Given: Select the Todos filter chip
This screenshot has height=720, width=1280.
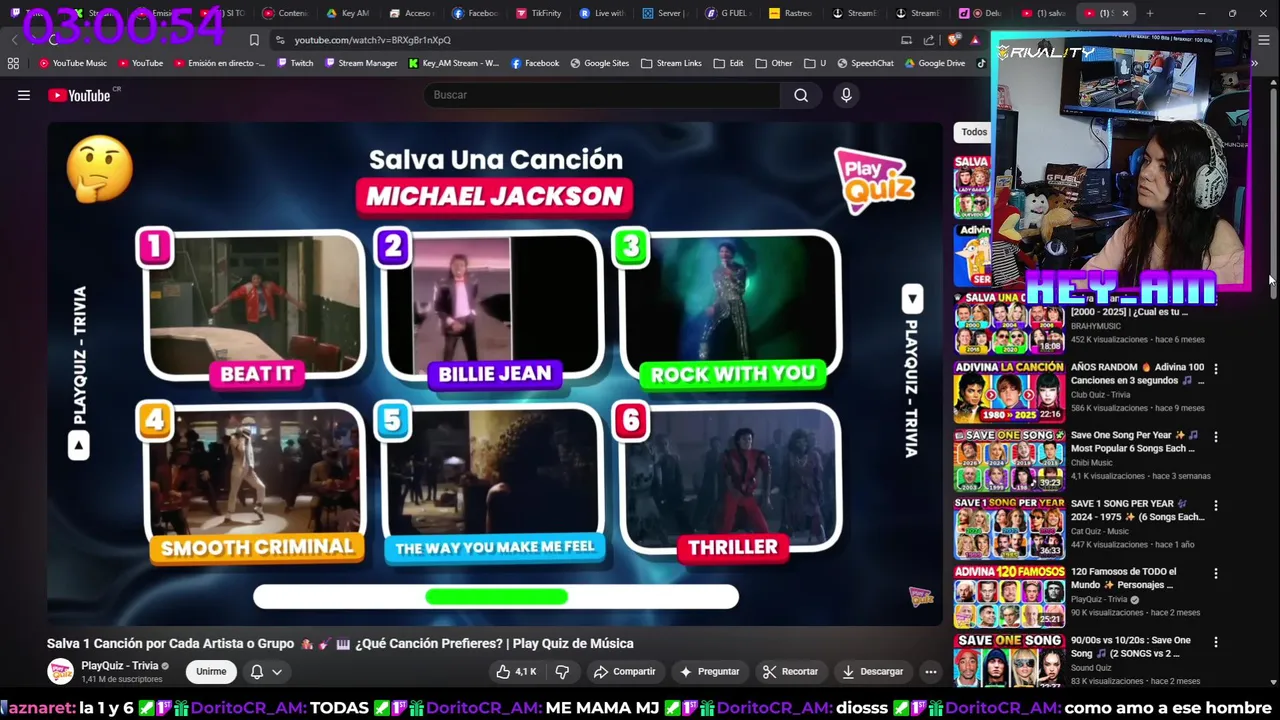Looking at the screenshot, I should pos(974,132).
